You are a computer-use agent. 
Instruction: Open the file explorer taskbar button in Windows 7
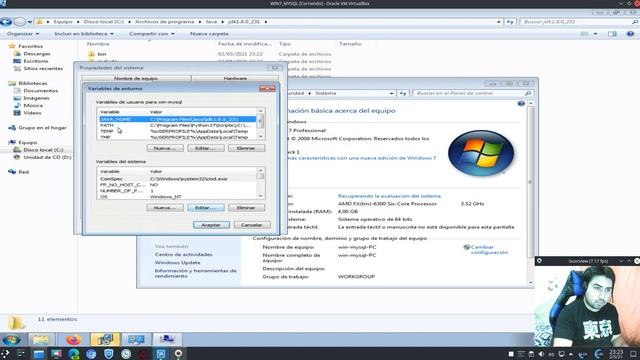click(41, 339)
